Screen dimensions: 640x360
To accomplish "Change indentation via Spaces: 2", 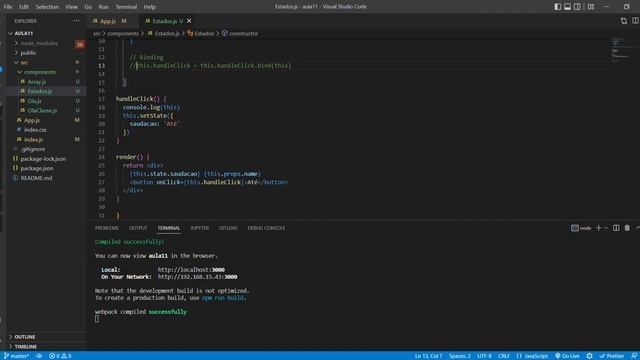I will 460,356.
